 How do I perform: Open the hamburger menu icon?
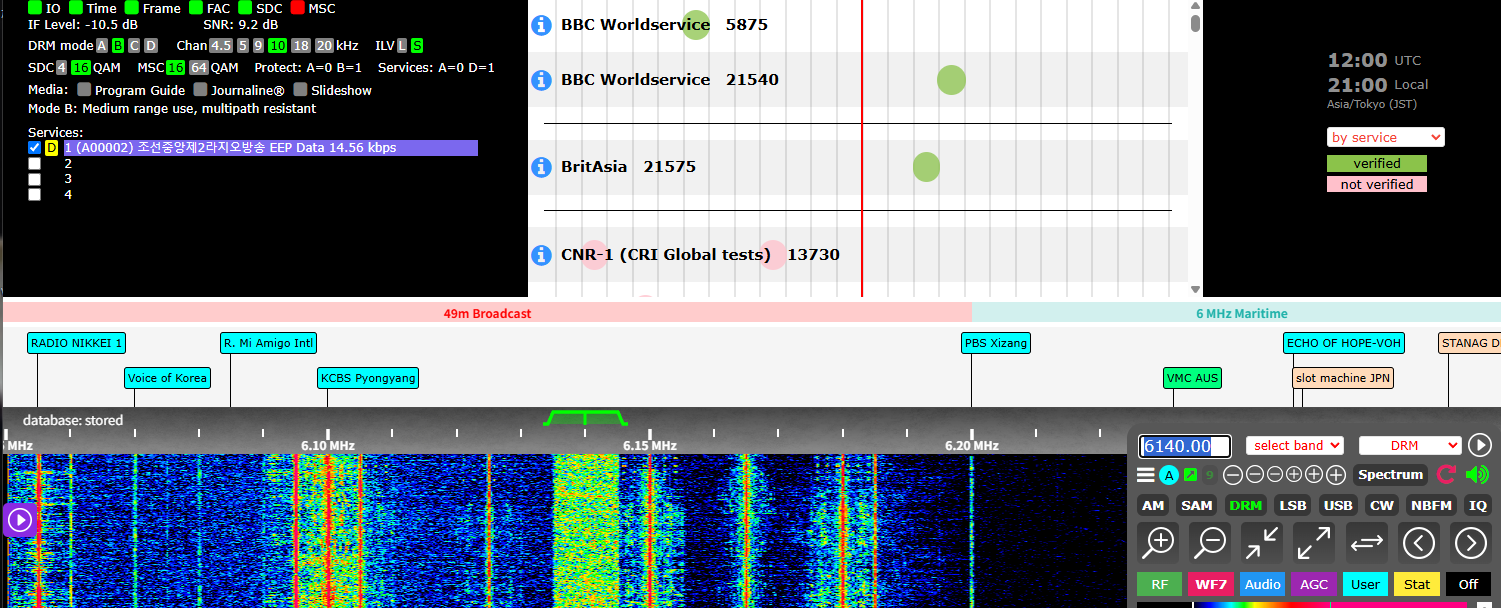(1146, 475)
